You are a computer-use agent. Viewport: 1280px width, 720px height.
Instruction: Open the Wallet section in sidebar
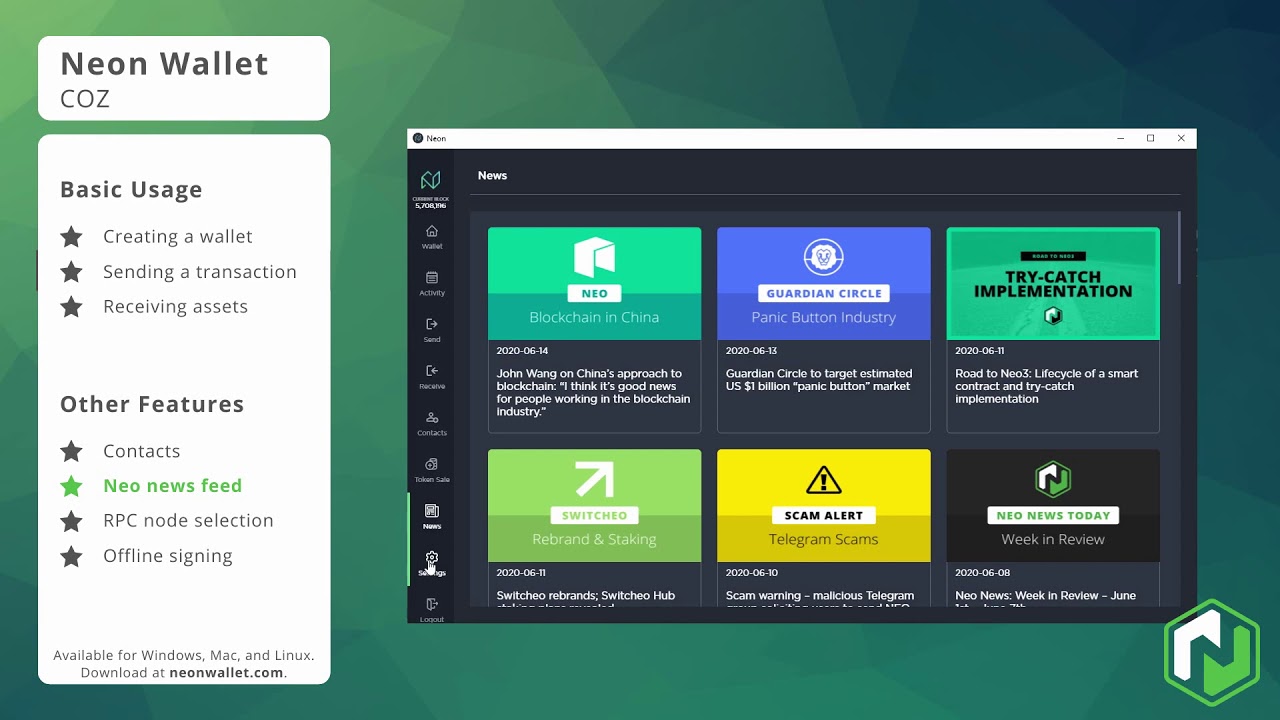coord(431,237)
